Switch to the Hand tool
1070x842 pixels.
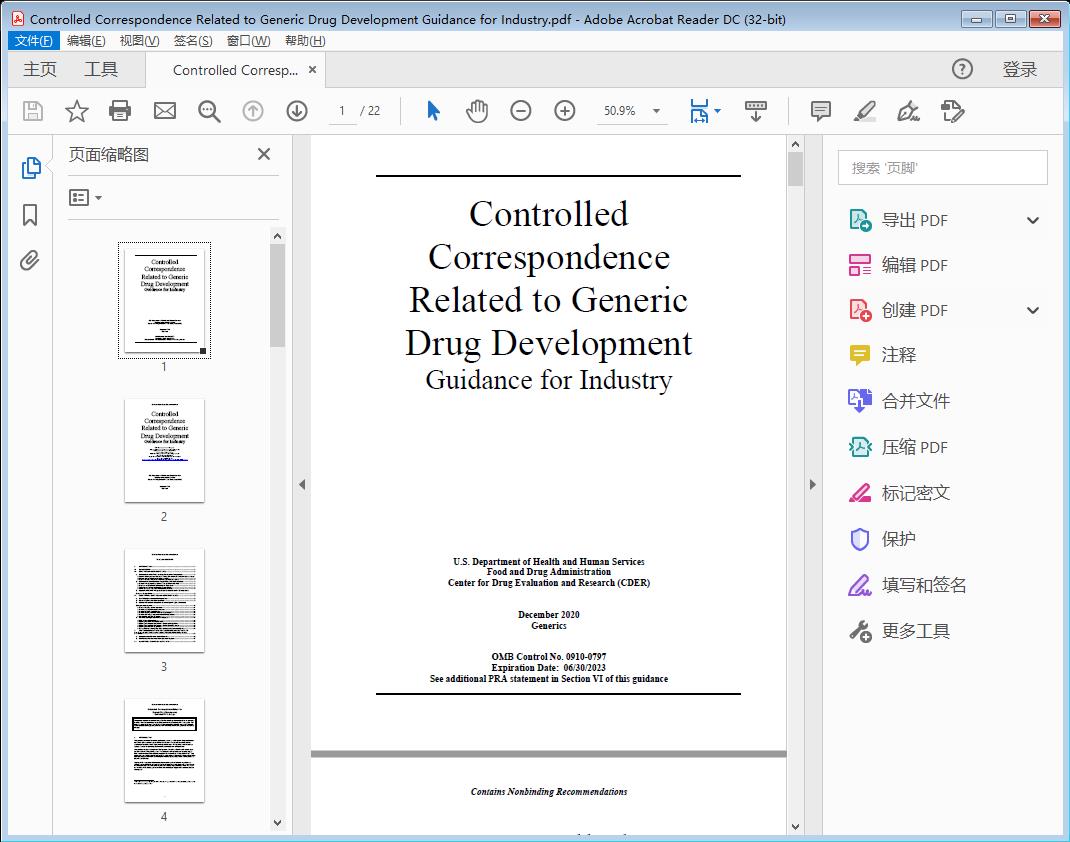(477, 111)
